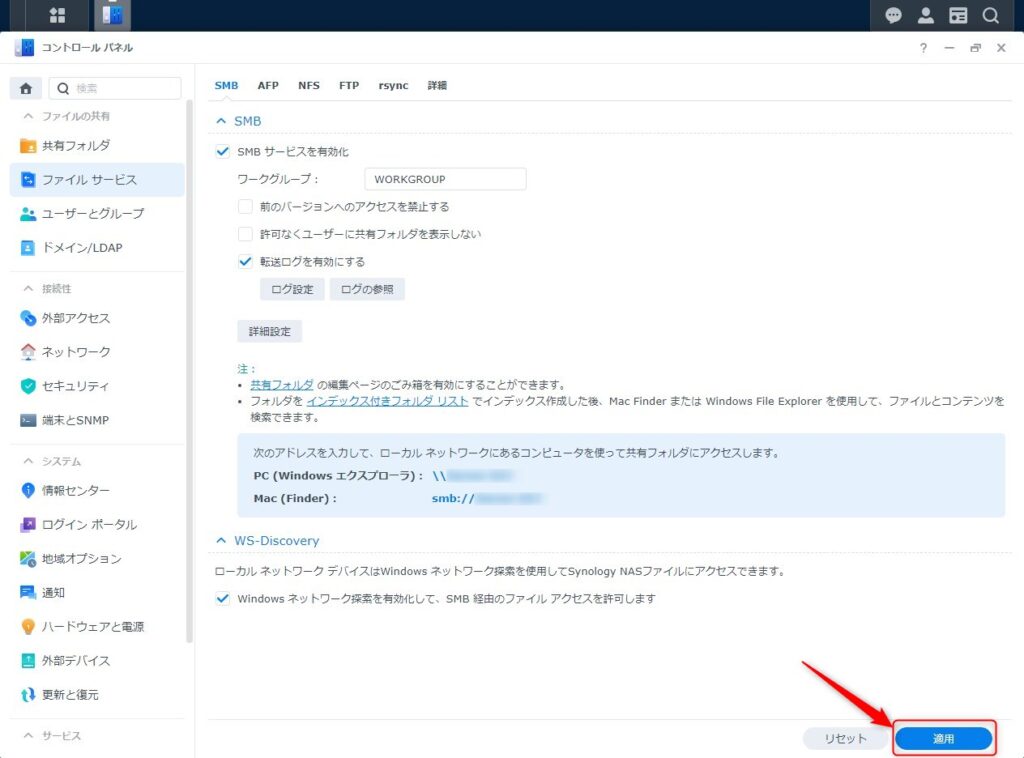
Task: Click the PC Windows explorer address
Action: coord(473,475)
